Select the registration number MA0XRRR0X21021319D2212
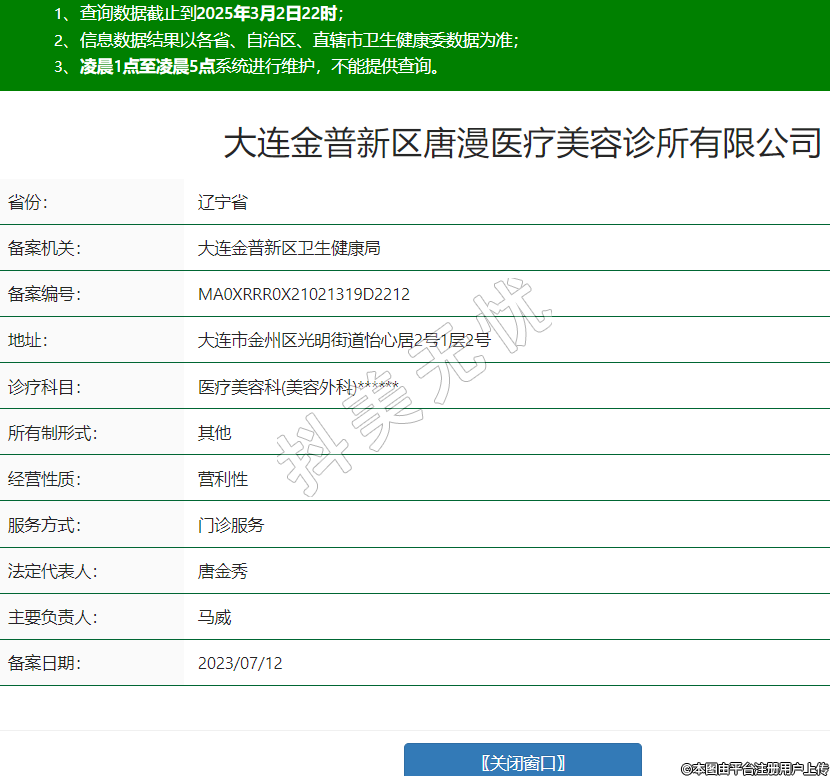The image size is (830, 776). coord(304,294)
